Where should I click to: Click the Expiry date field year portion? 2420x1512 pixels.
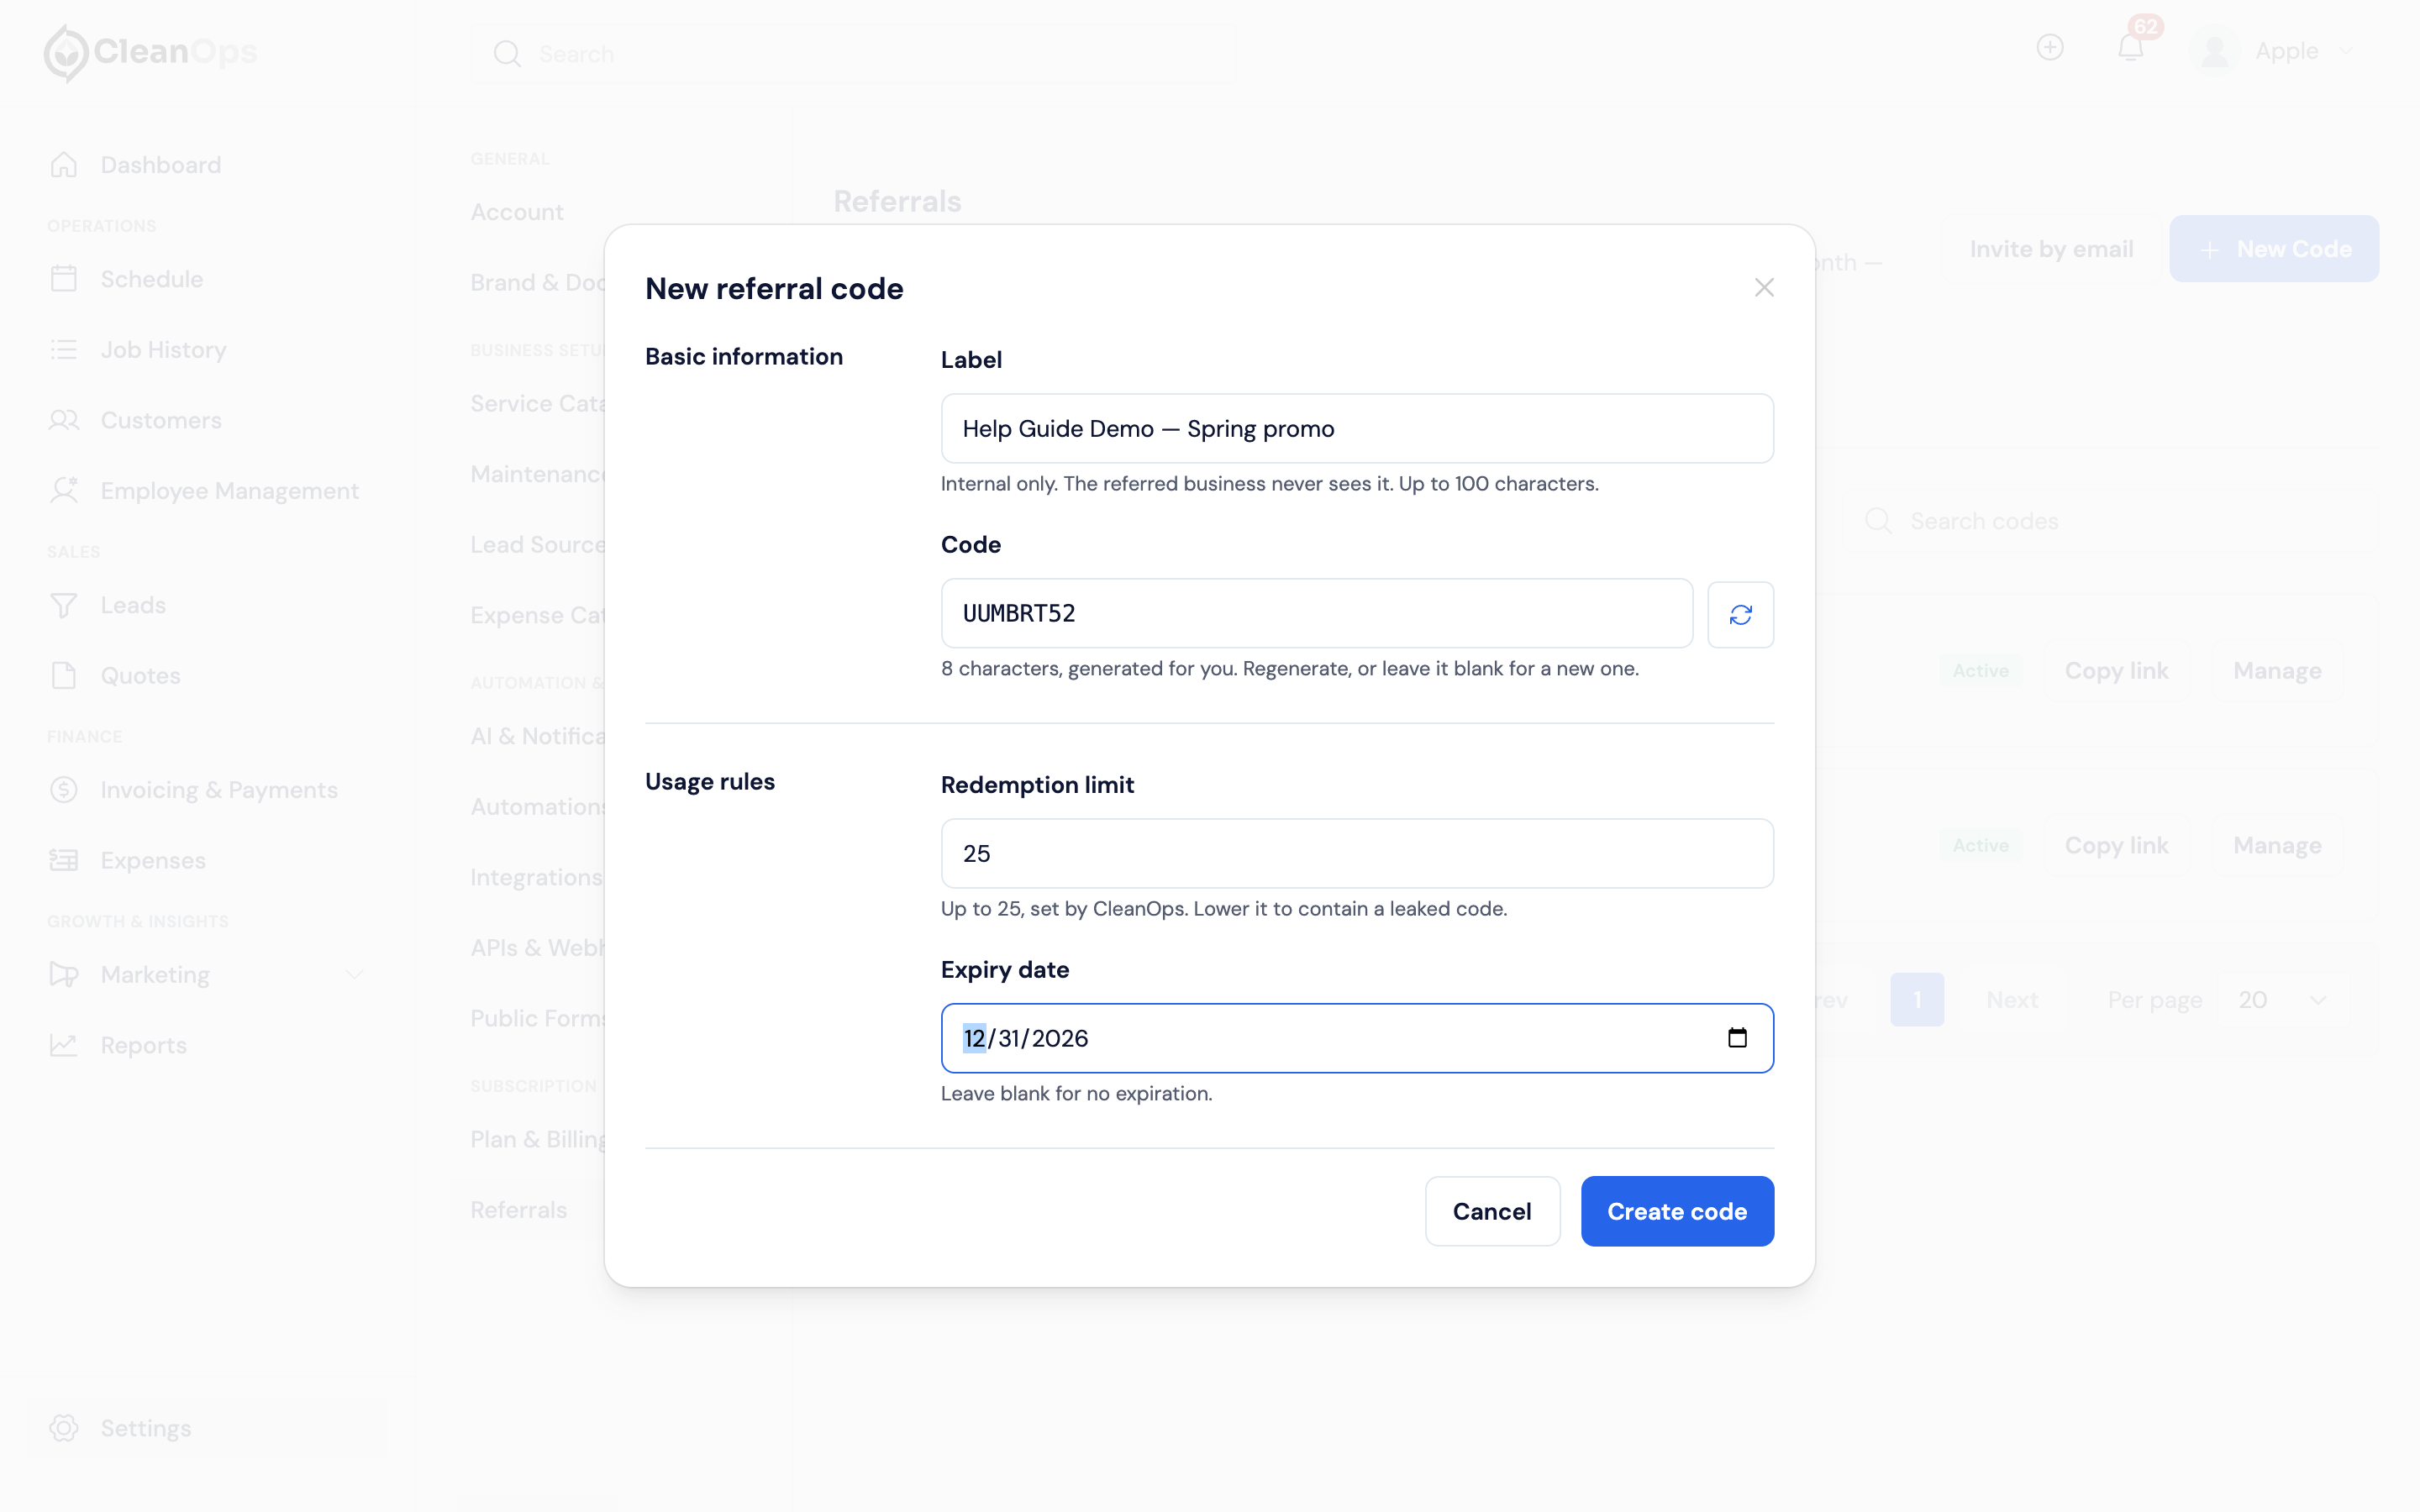pos(1059,1038)
